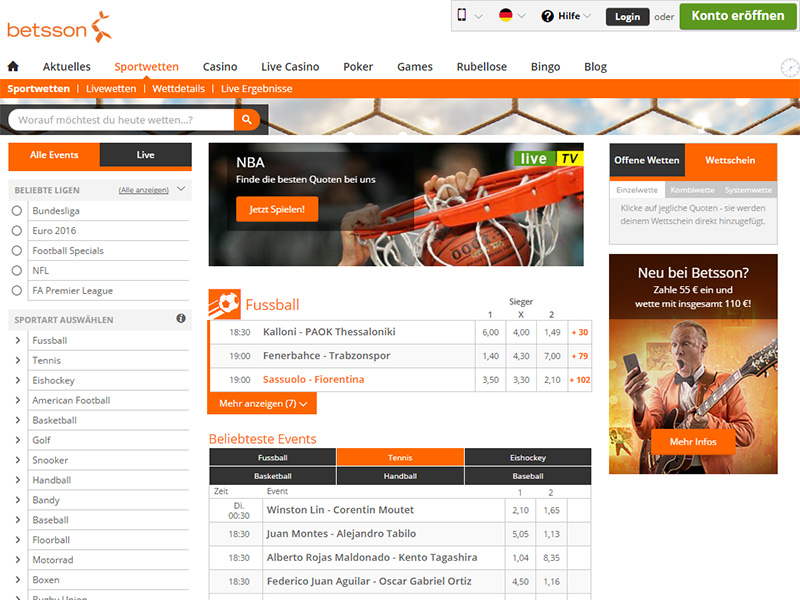The image size is (800, 600).
Task: Open the Motorrad sport category
Action: coord(53,560)
